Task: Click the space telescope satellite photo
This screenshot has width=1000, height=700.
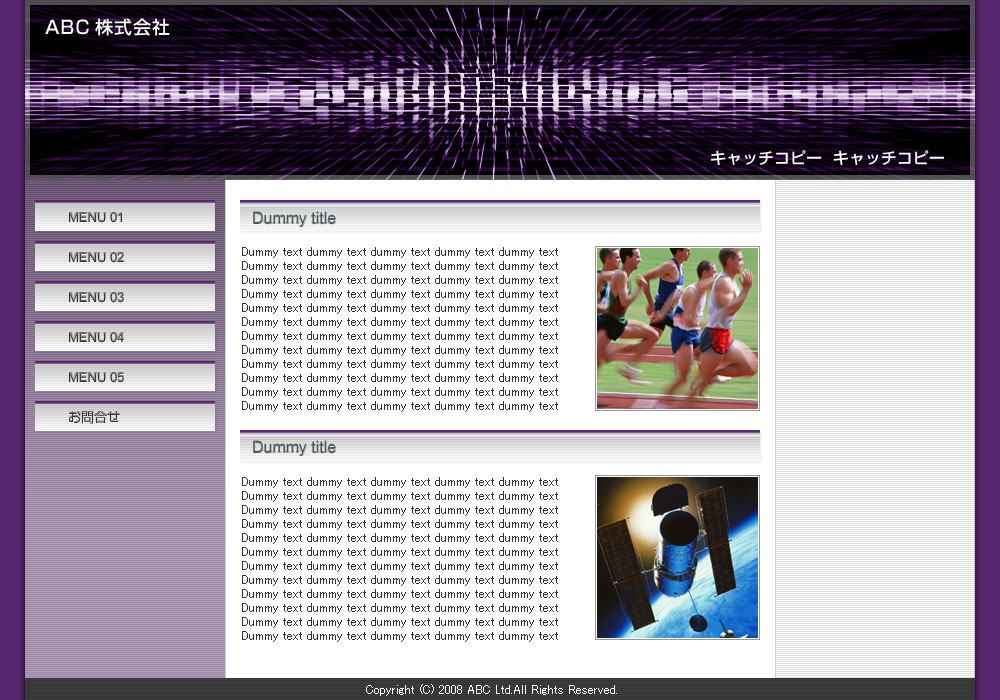Action: [677, 557]
